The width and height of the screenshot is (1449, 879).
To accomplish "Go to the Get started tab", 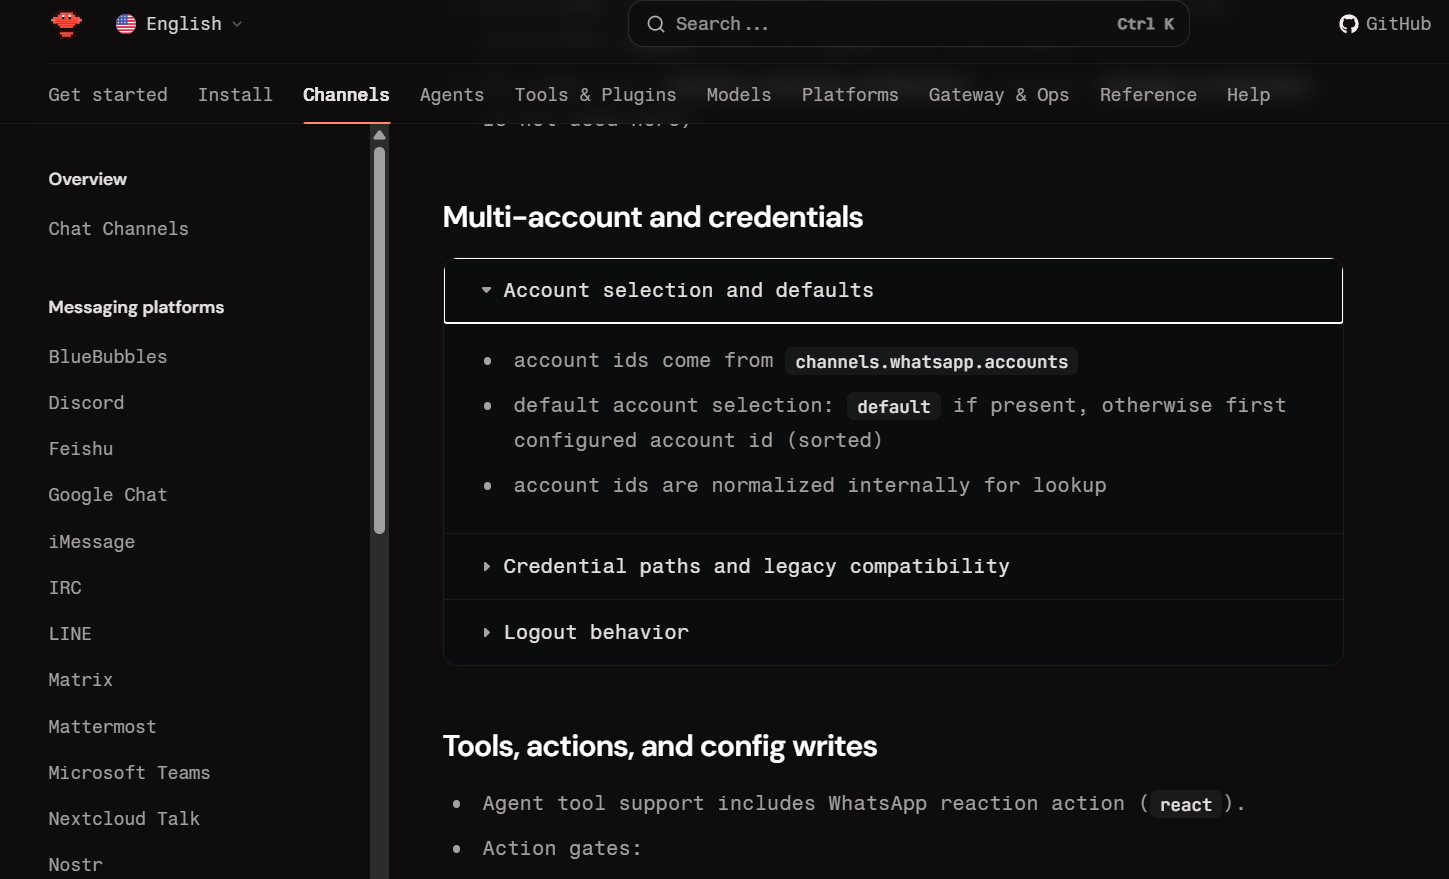I will (108, 95).
